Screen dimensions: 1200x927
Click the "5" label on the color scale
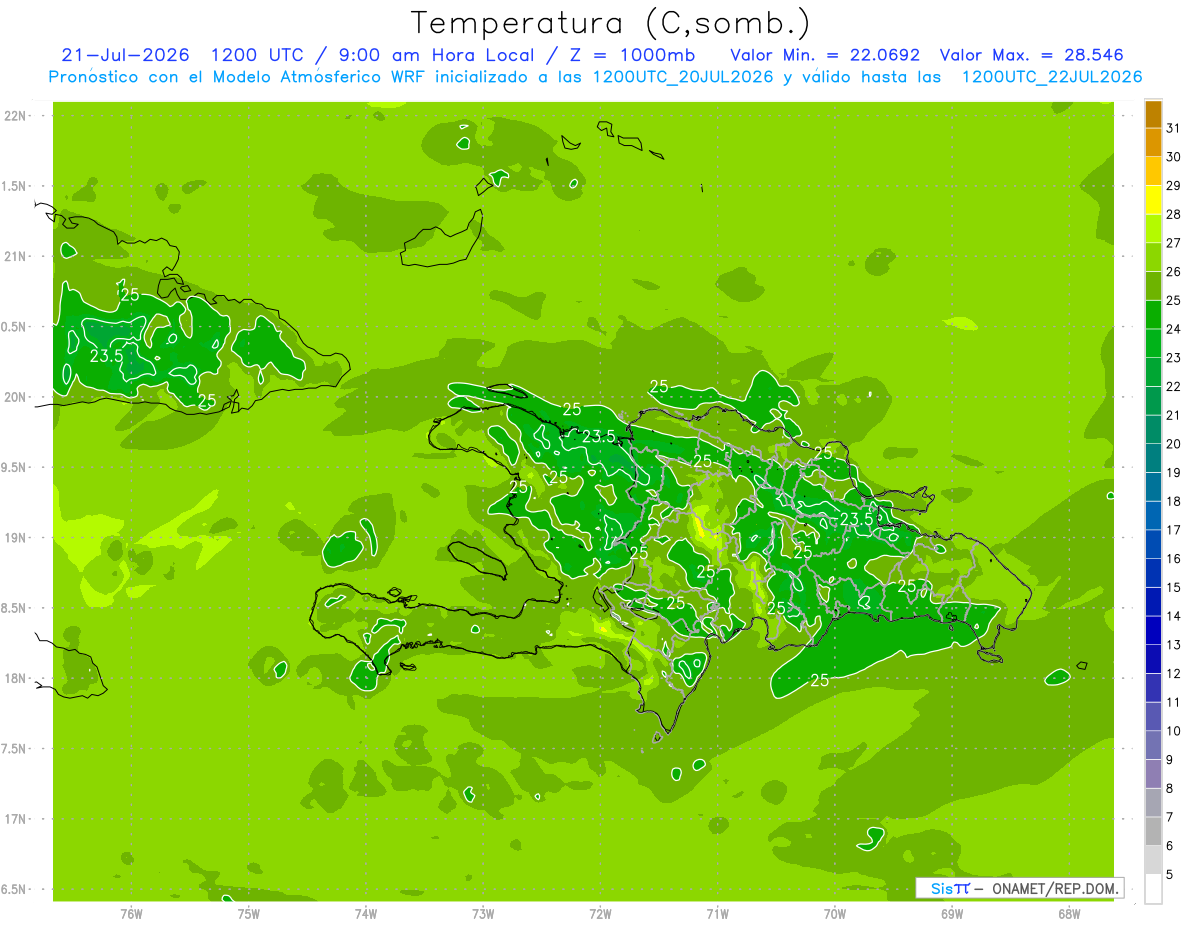[1170, 875]
